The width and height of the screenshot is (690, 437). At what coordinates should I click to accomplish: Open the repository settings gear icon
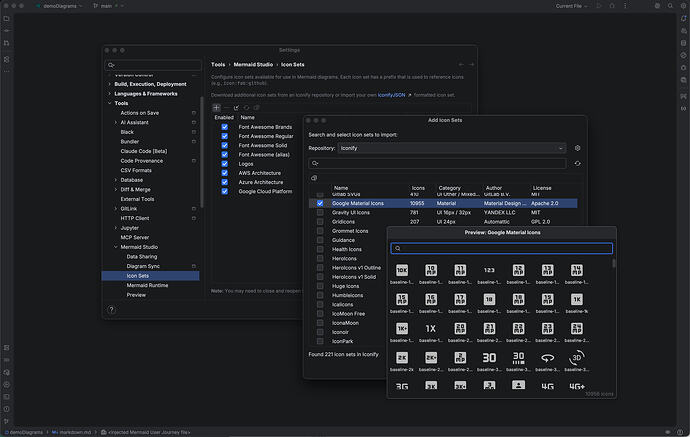tap(577, 148)
